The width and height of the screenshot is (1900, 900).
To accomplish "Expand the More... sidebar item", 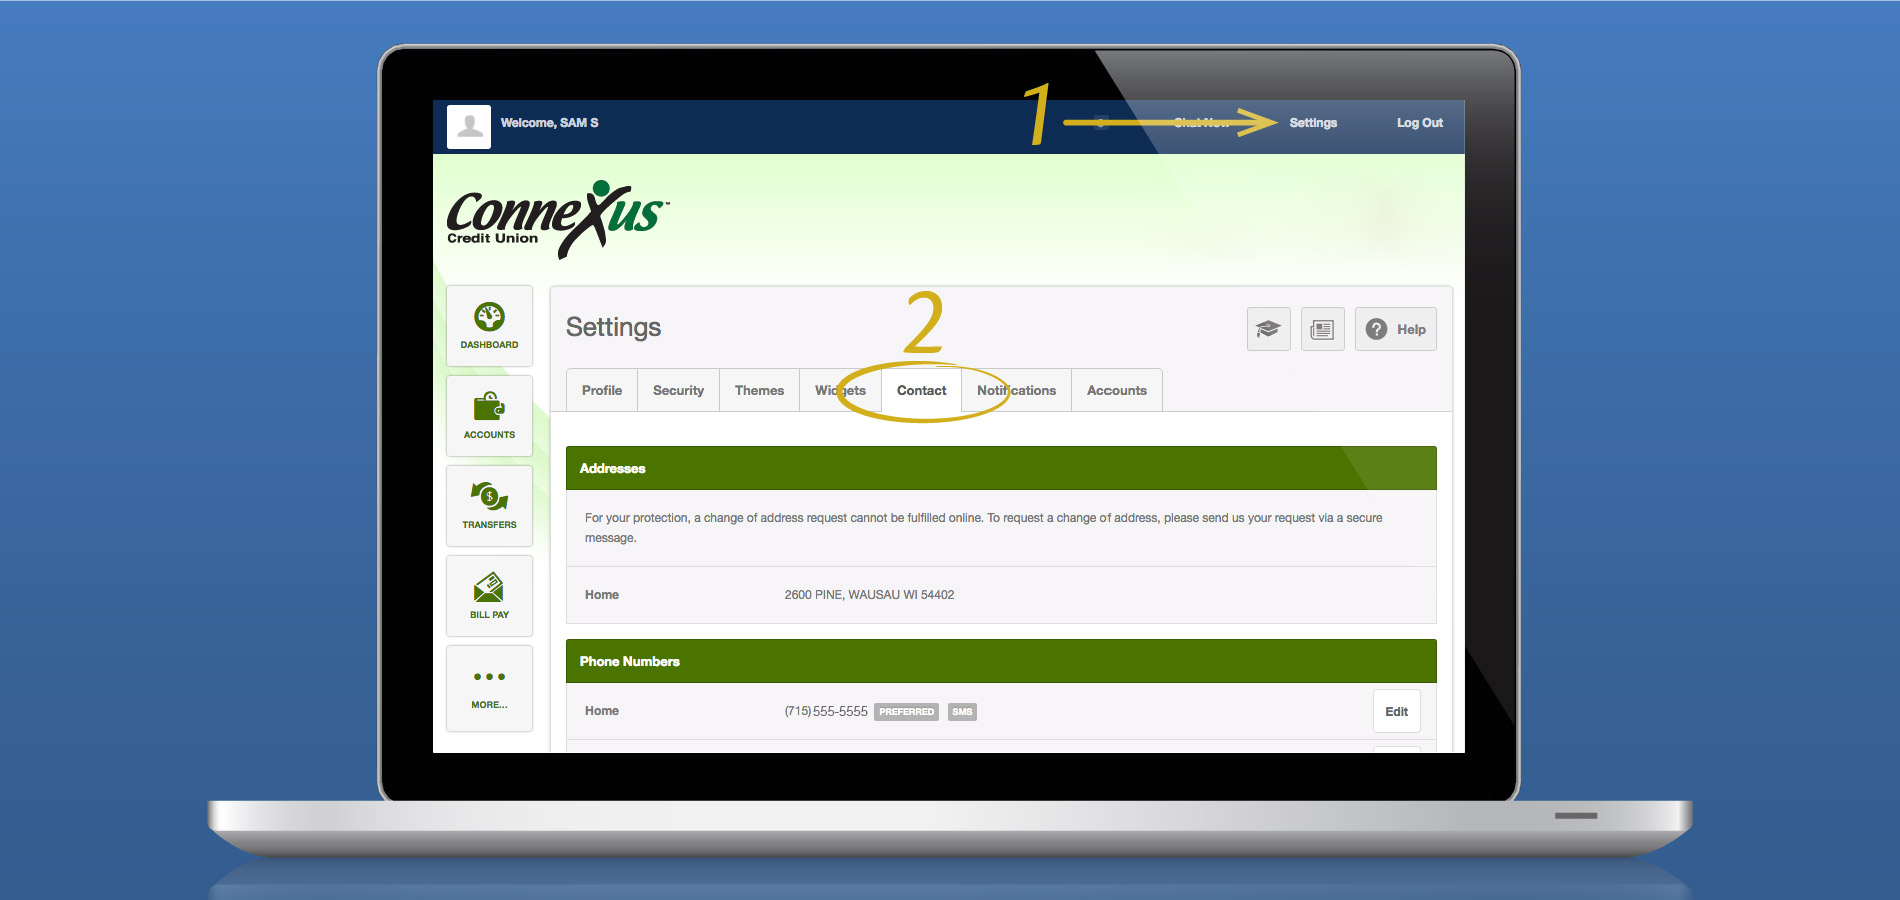I will pos(489,687).
